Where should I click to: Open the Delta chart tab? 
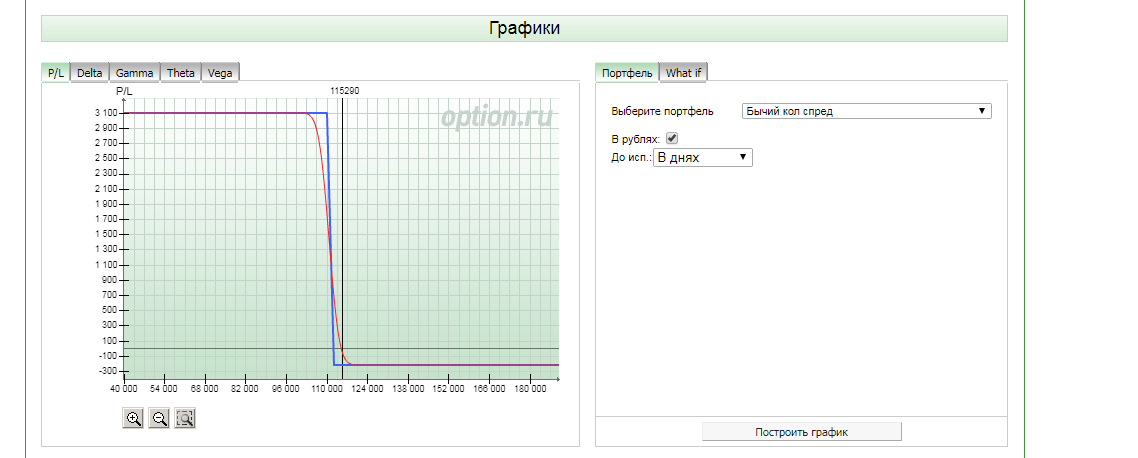tap(90, 73)
